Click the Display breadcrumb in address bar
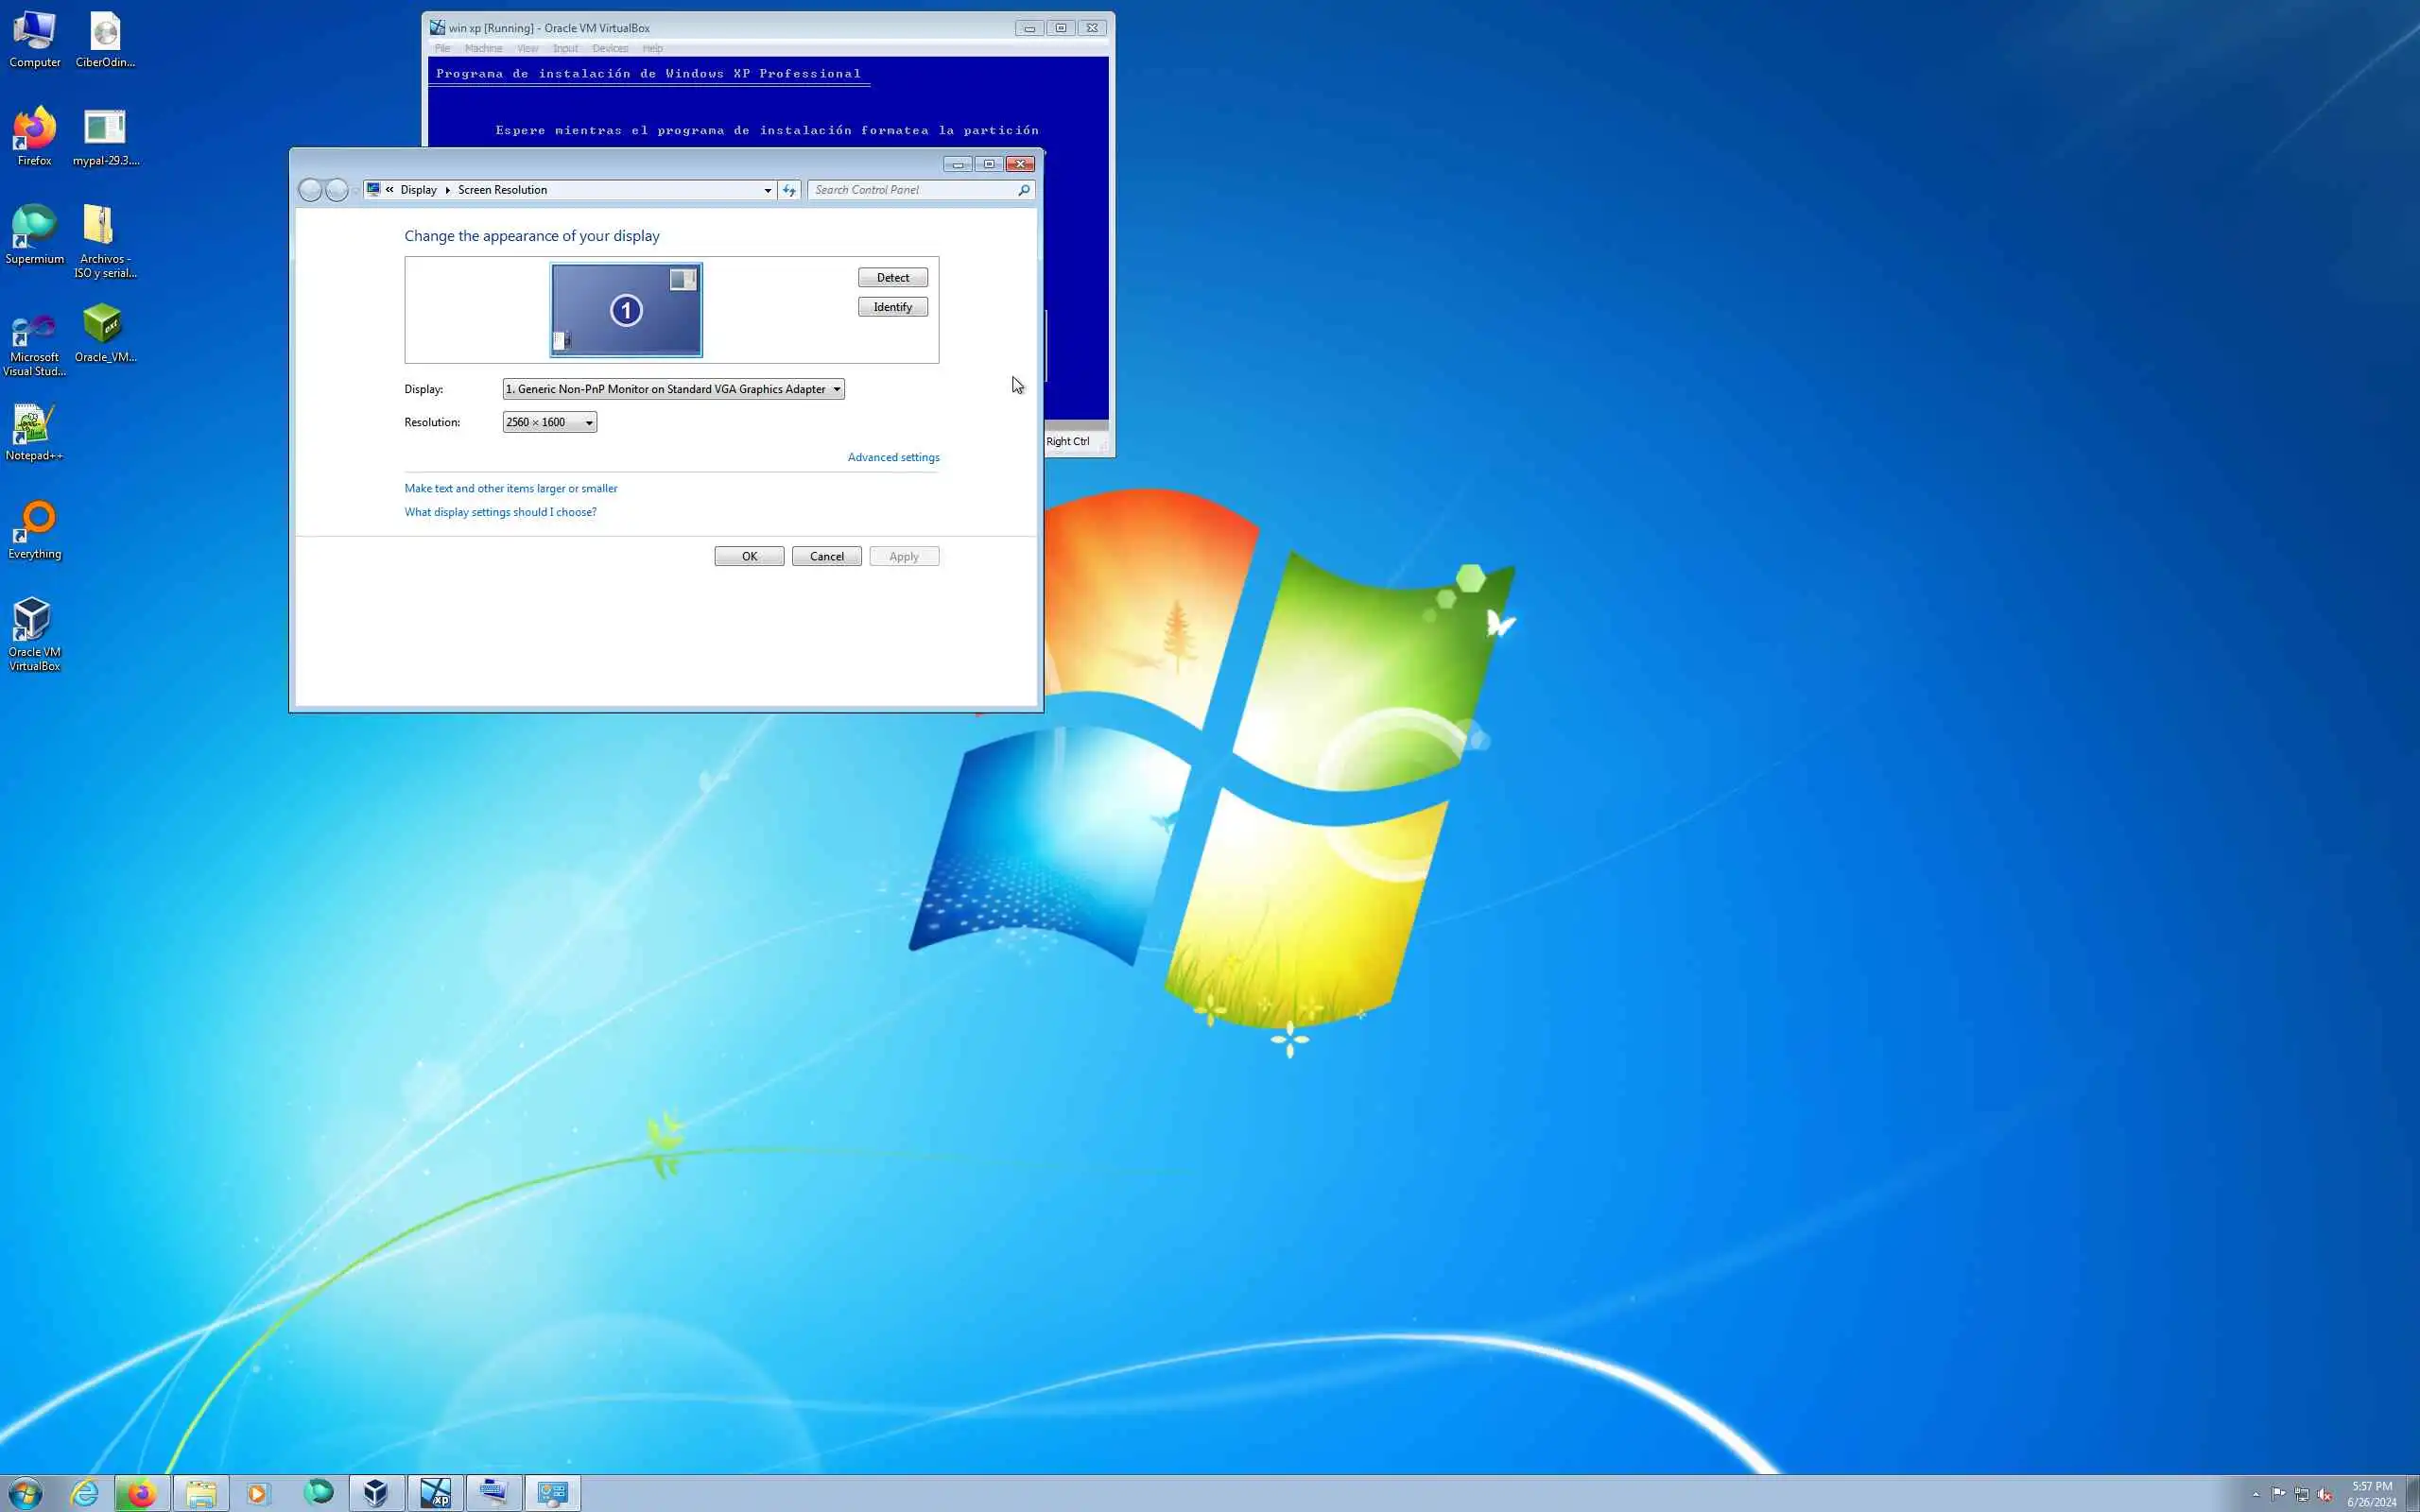Image resolution: width=2420 pixels, height=1512 pixels. [418, 190]
